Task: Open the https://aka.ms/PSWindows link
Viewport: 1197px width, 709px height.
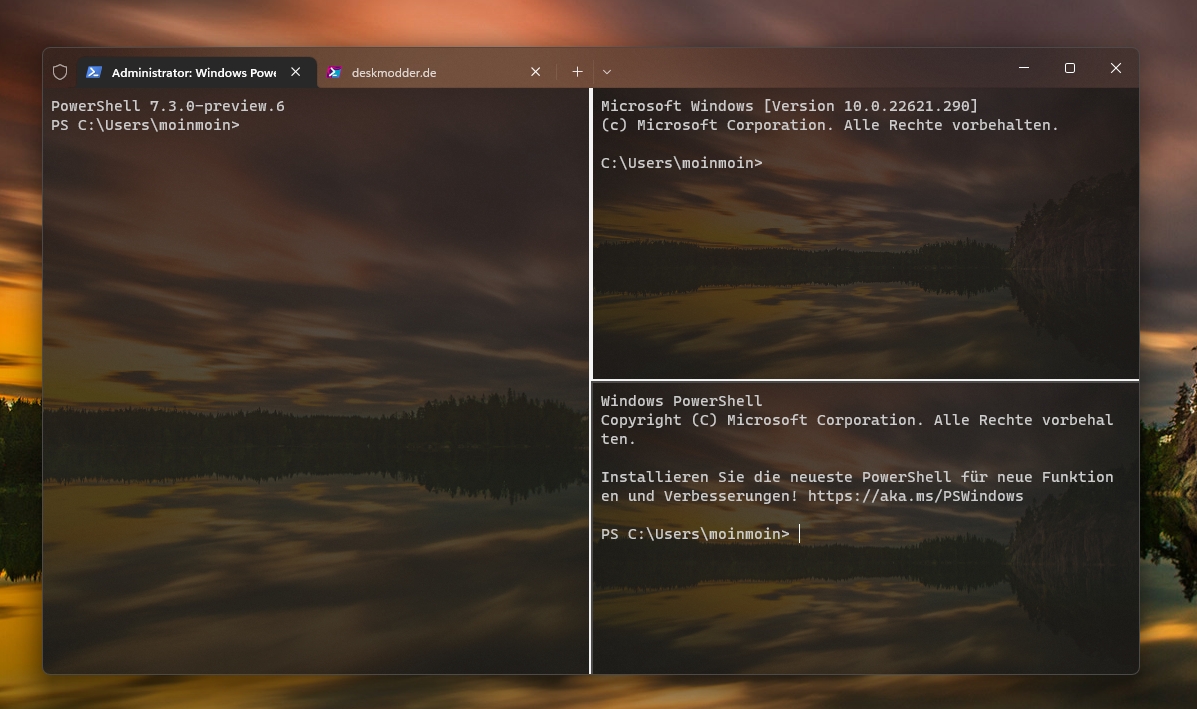Action: [915, 496]
